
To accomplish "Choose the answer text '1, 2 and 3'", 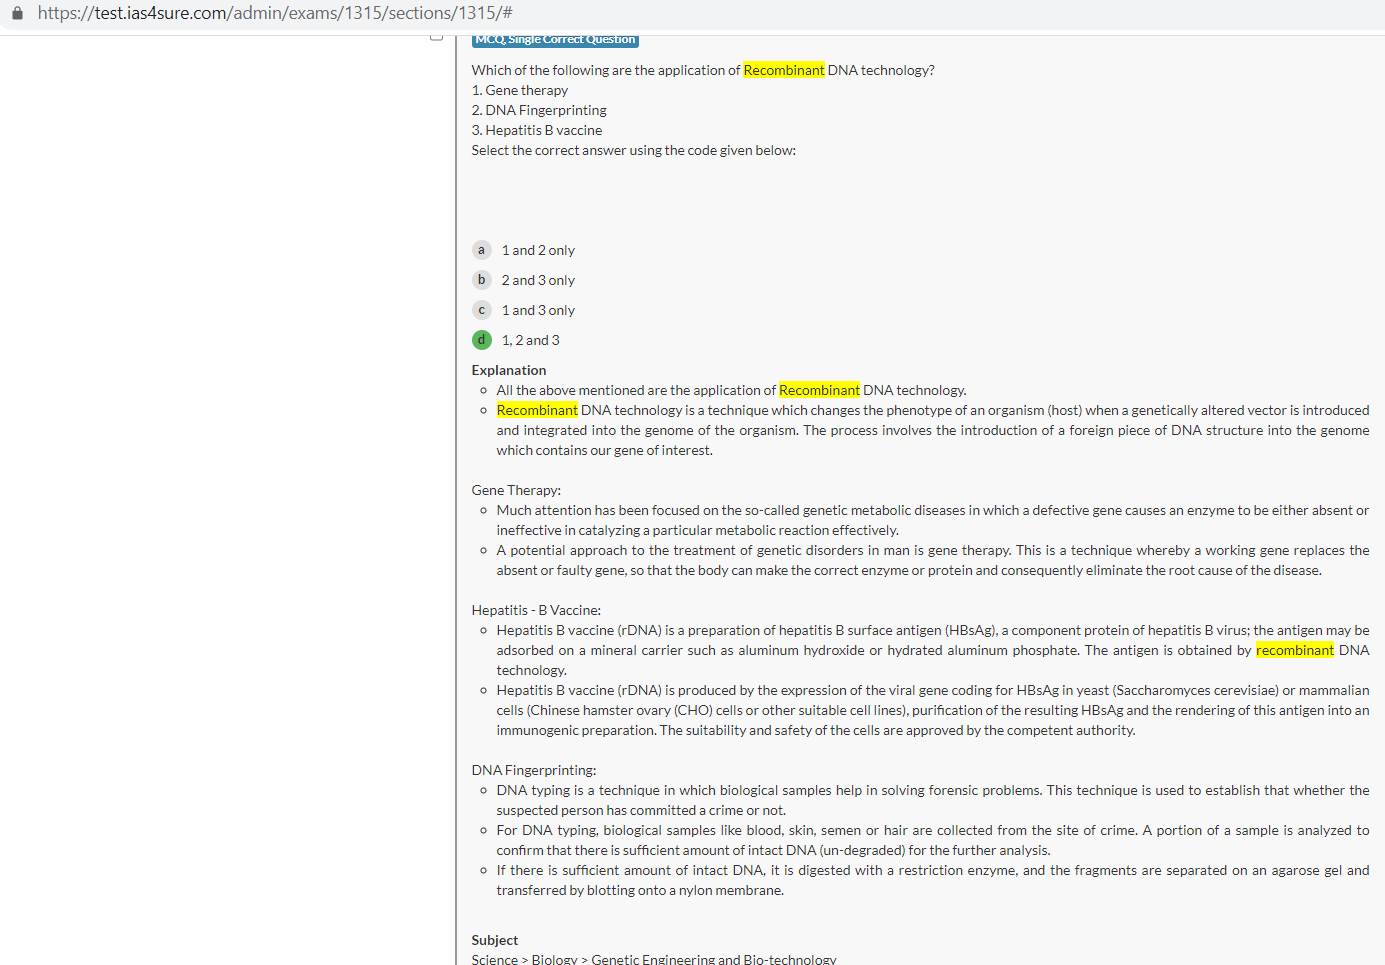I will 530,340.
